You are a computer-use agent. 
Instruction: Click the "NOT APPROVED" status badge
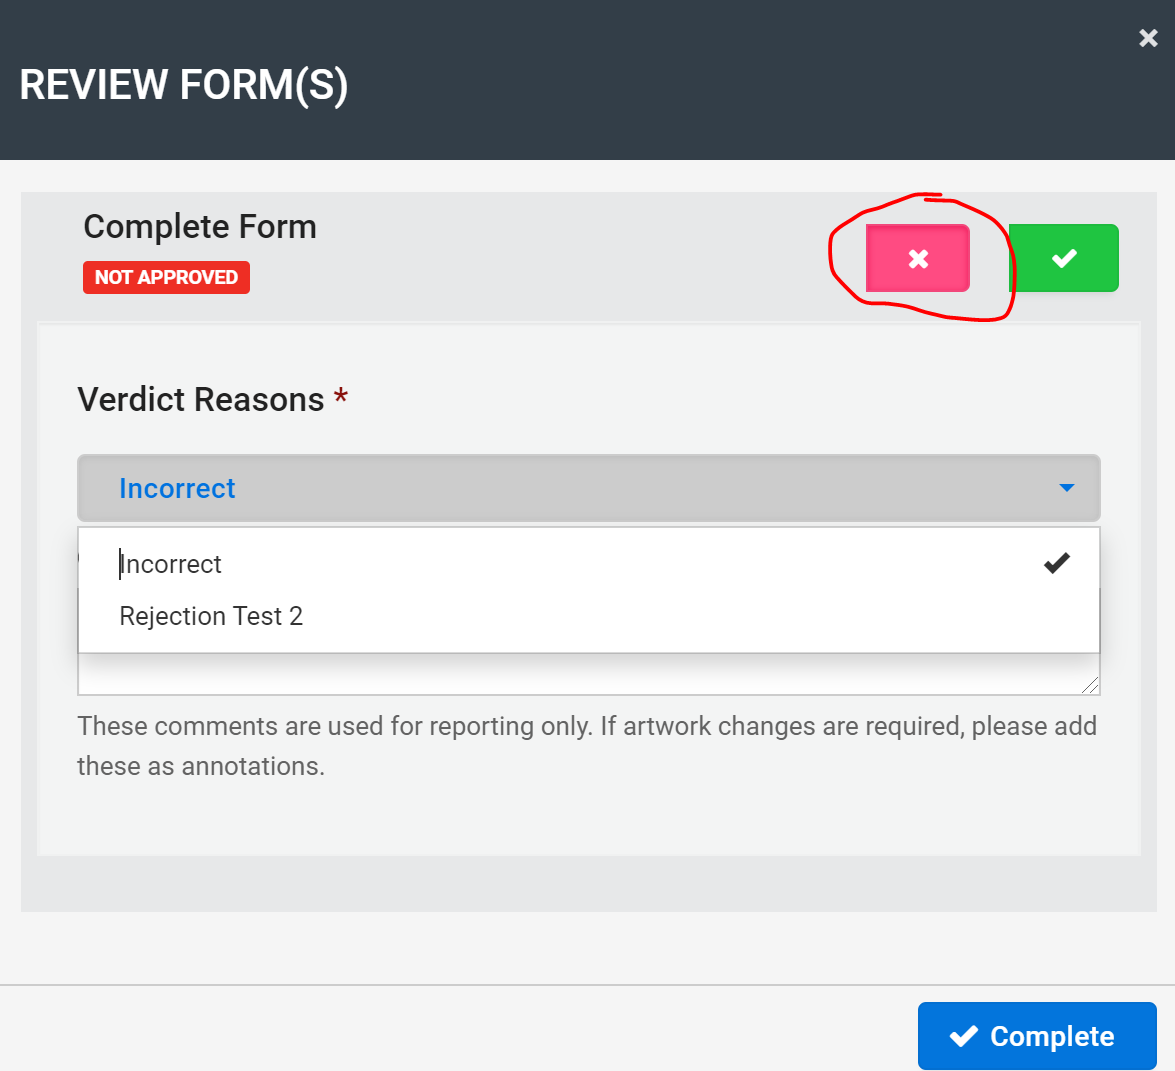(x=166, y=277)
